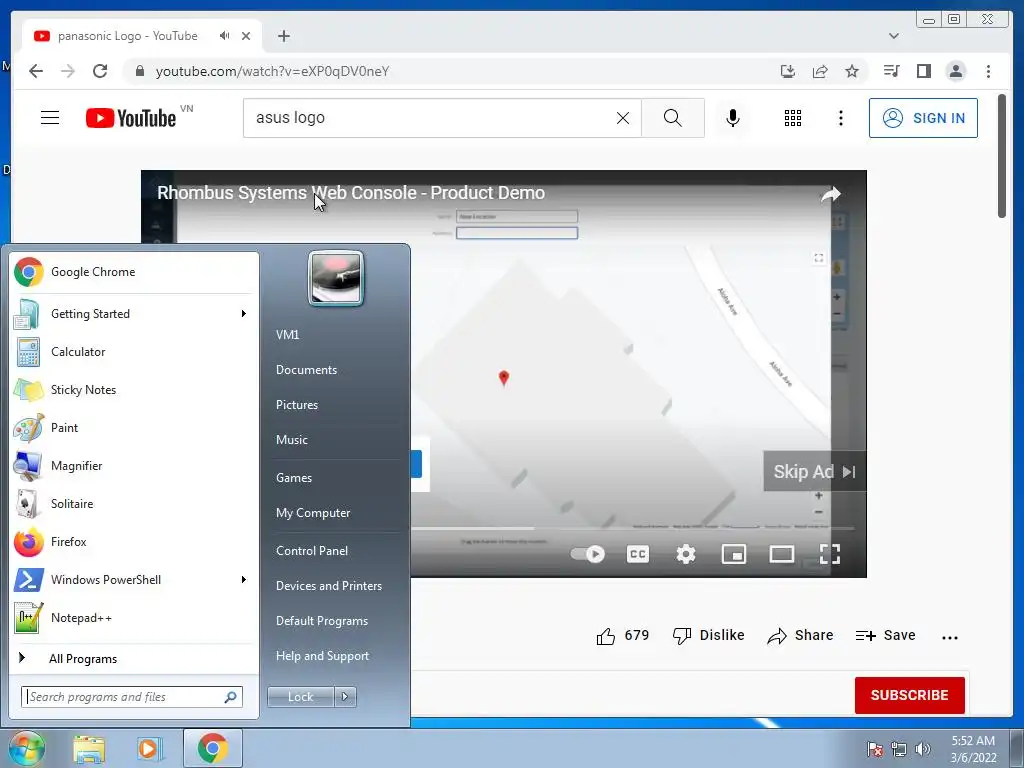This screenshot has height=768, width=1024.
Task: Click the SIGN IN button
Action: 923,118
